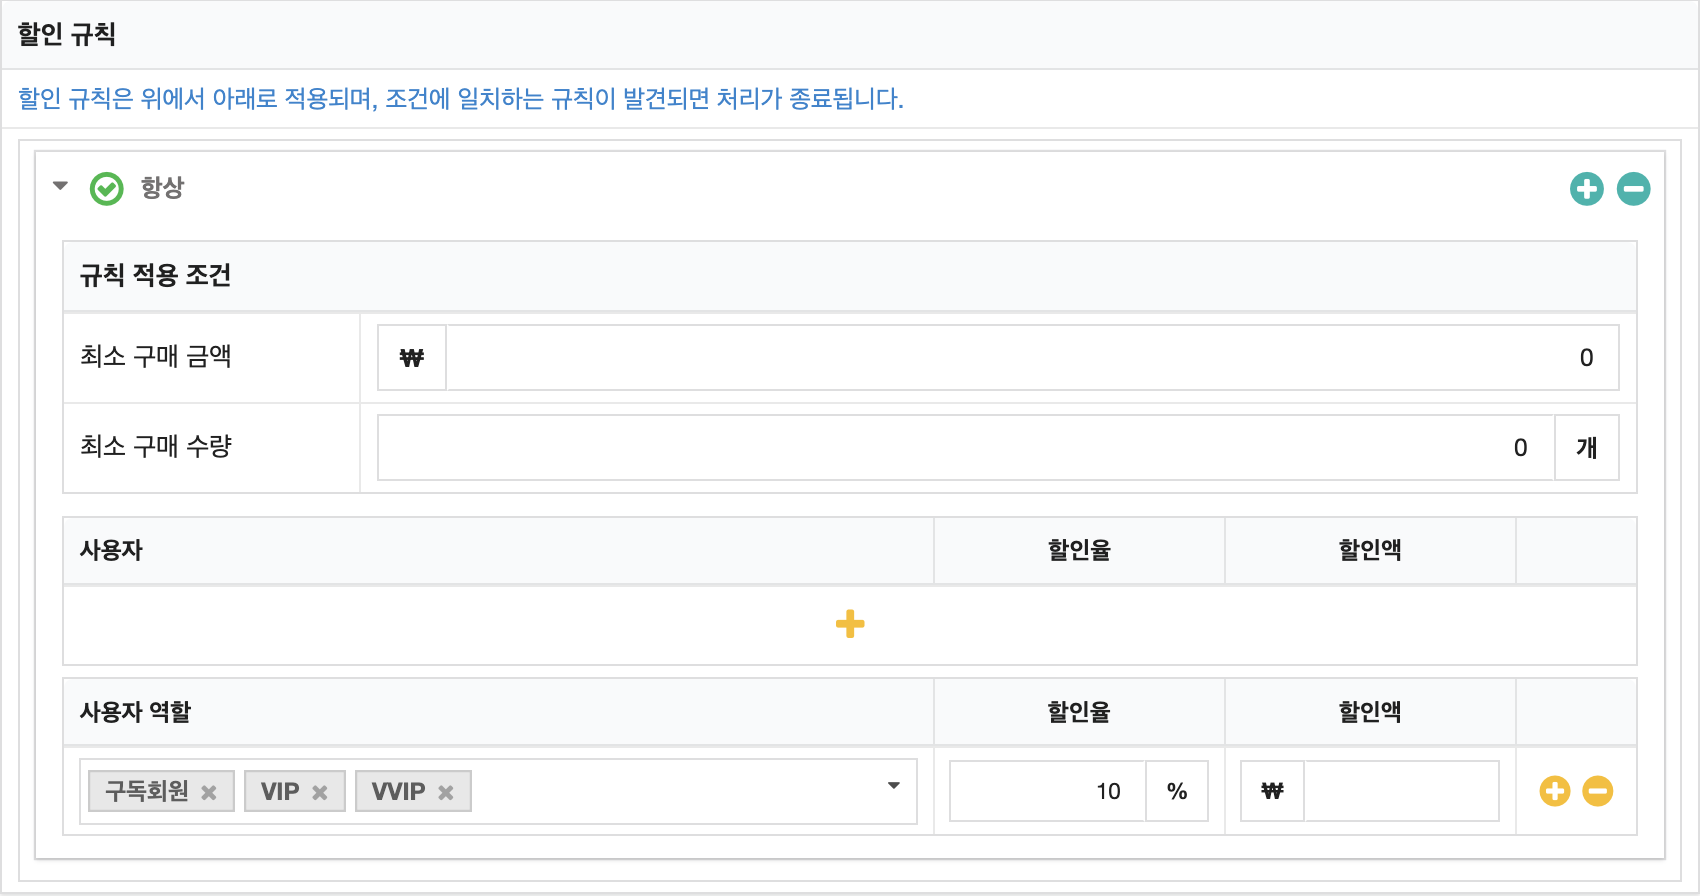Click the 할인율 percent input showing 10

(1047, 791)
